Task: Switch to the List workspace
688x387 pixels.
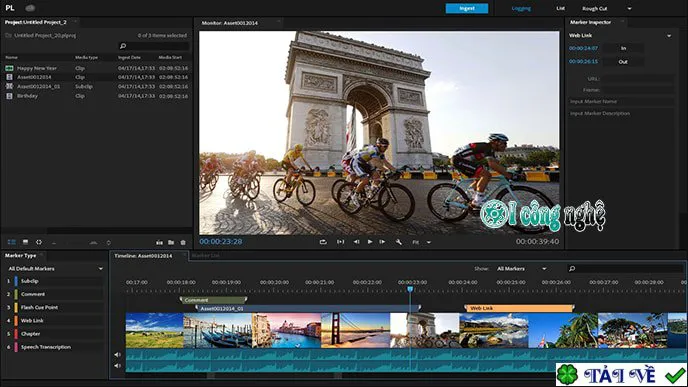Action: [x=560, y=8]
